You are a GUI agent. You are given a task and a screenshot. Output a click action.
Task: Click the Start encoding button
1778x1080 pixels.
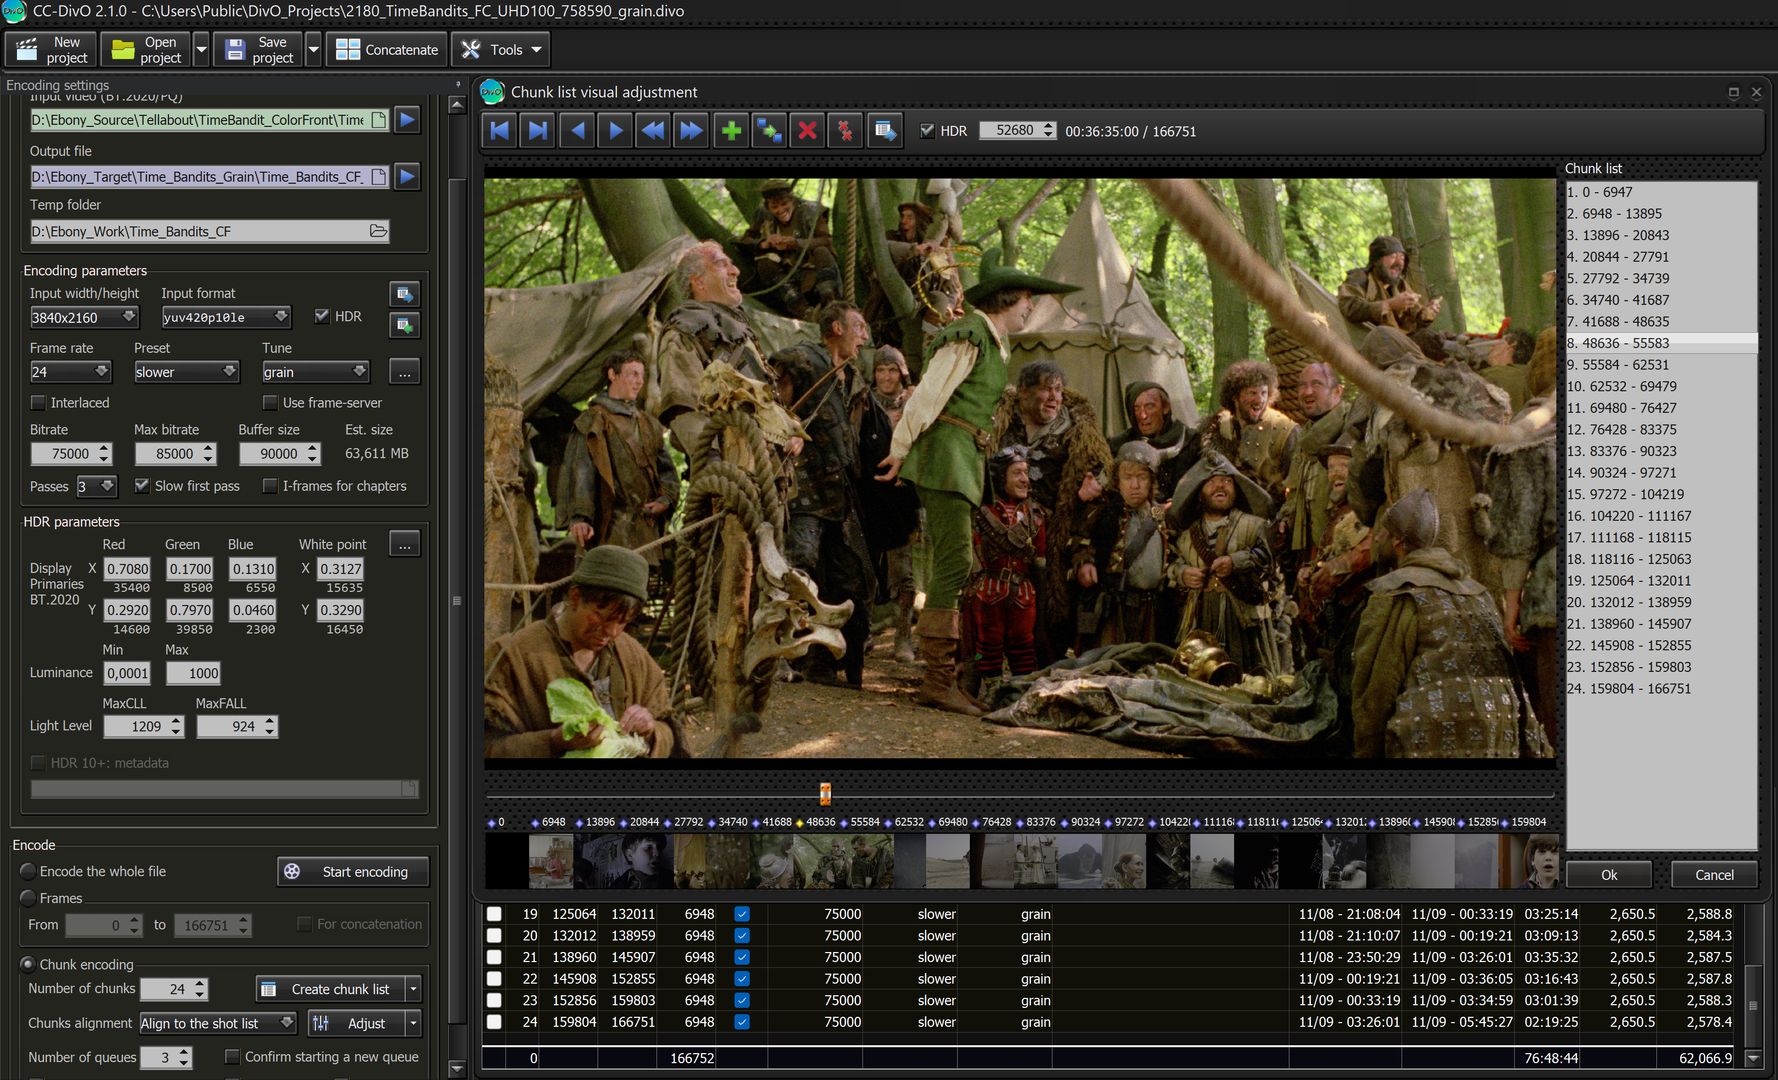353,872
